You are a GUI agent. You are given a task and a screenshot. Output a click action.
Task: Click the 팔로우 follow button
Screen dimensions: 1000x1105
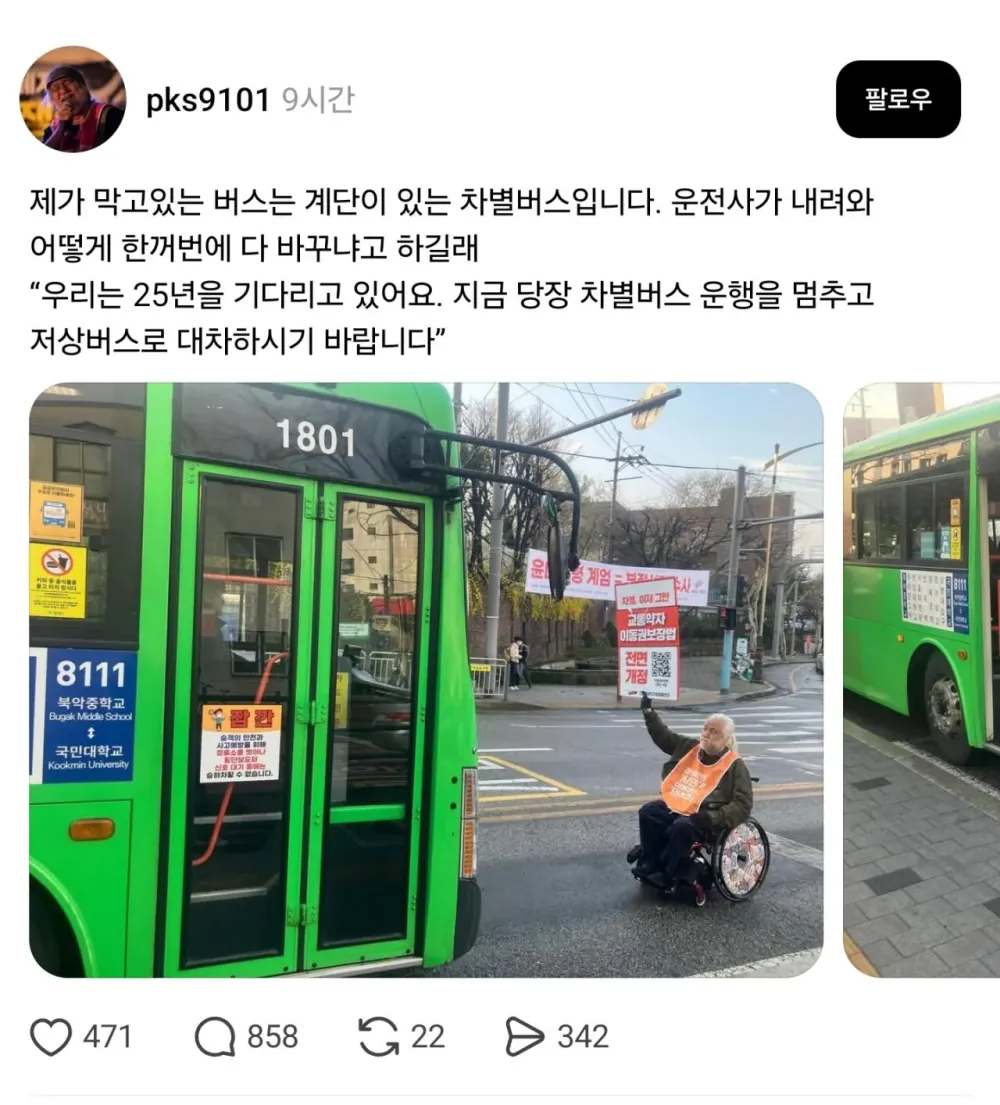898,99
